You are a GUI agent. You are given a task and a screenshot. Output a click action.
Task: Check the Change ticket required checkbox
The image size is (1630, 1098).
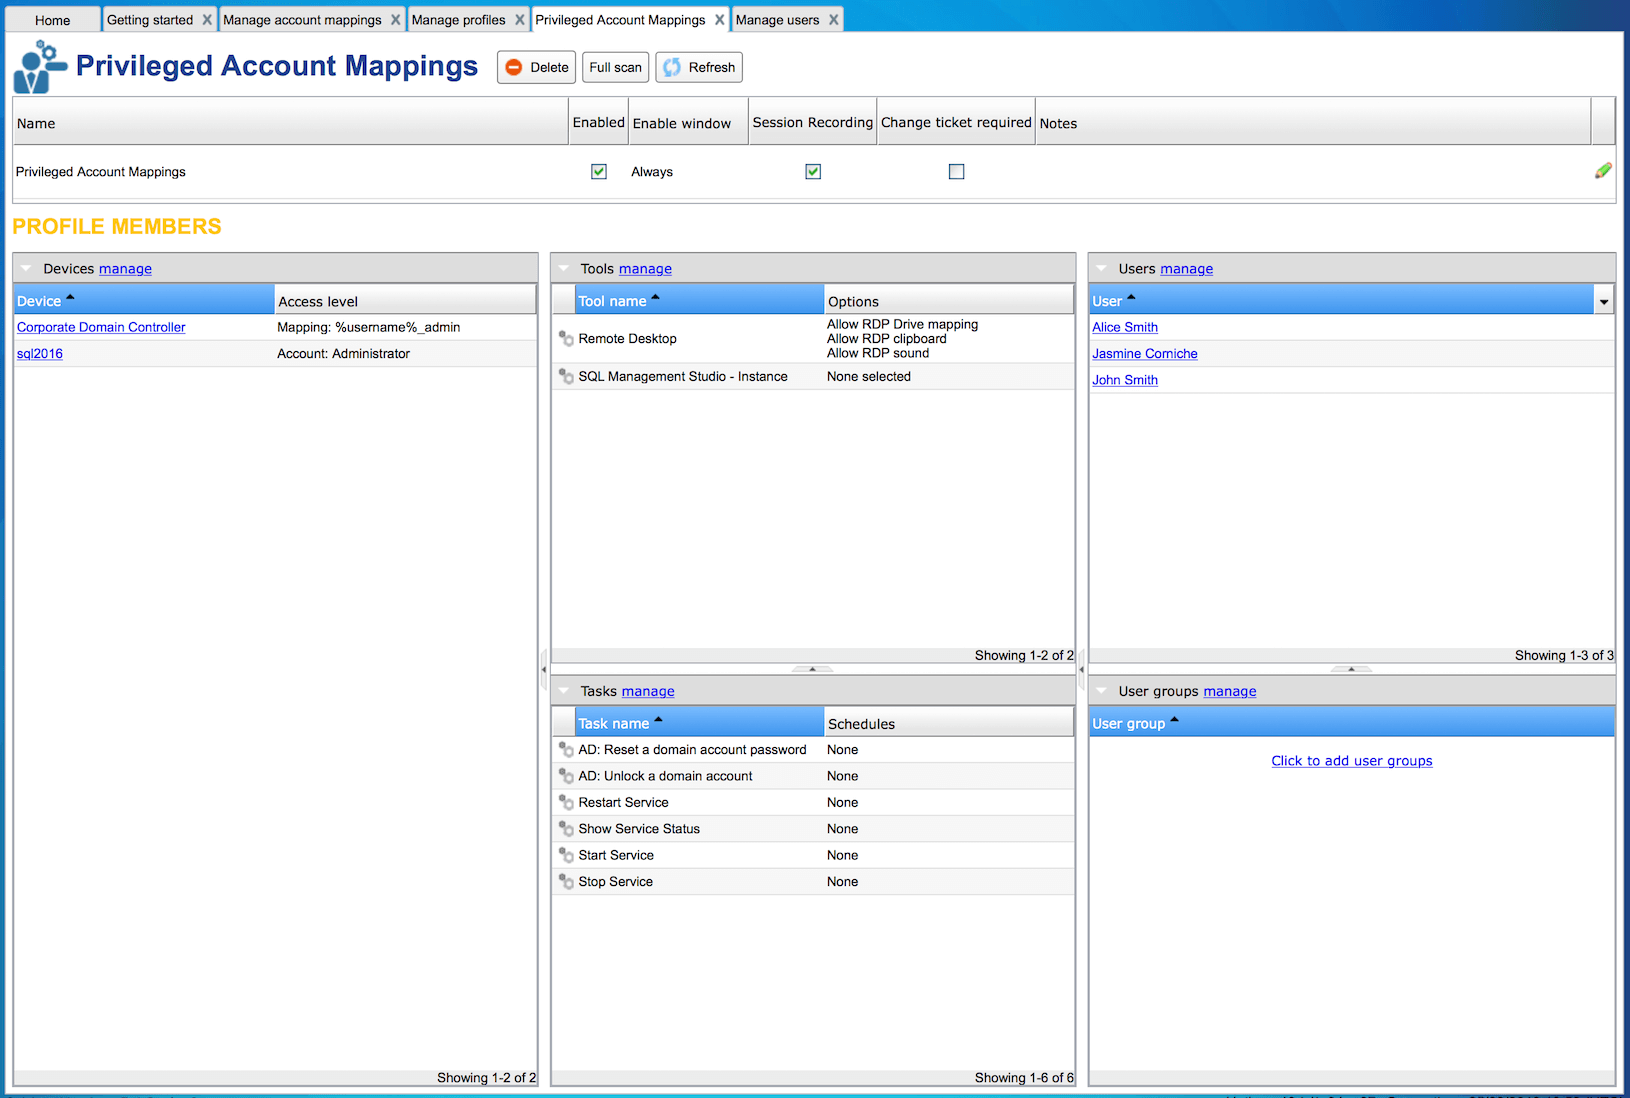click(x=957, y=172)
